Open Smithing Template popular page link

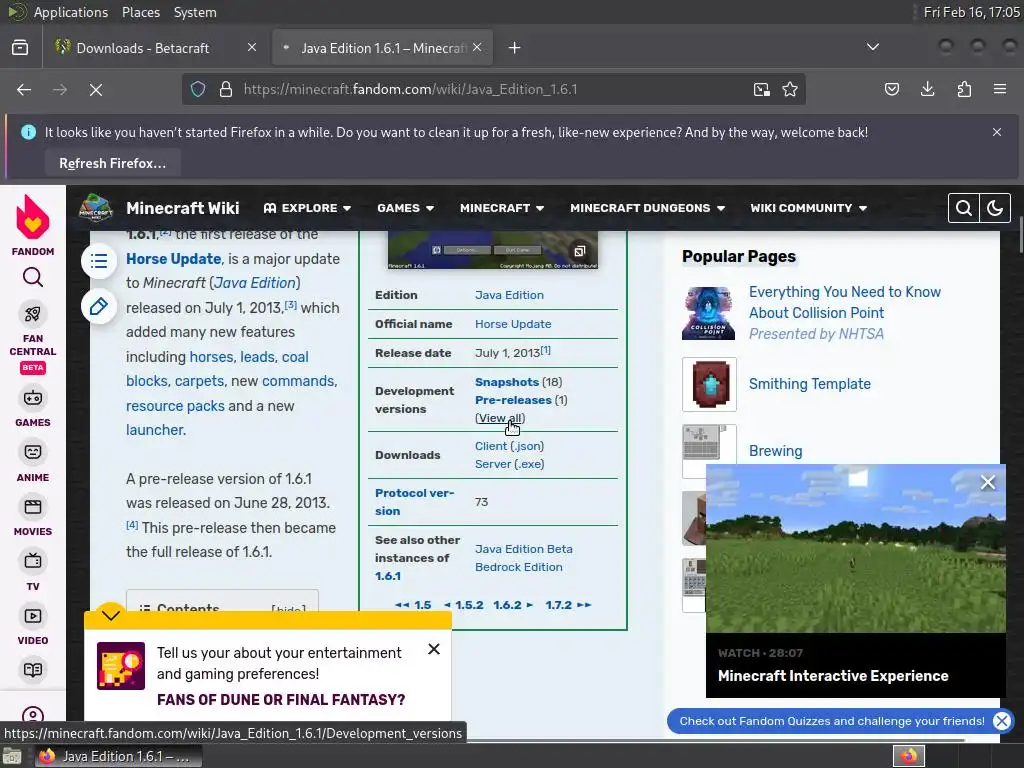point(810,384)
